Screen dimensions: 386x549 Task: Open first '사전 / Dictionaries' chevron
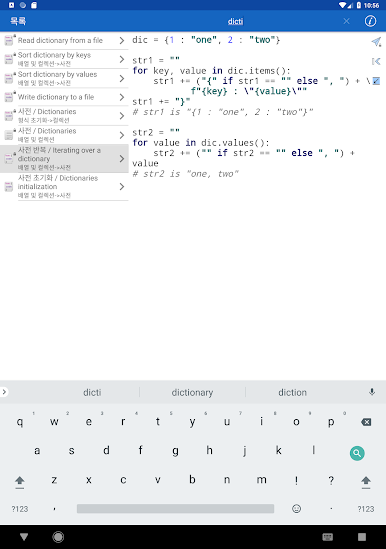tap(122, 116)
